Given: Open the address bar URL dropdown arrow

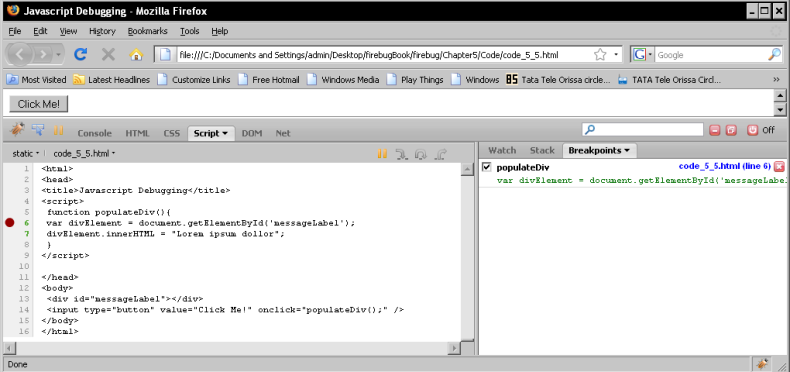Looking at the screenshot, I should click(616, 54).
